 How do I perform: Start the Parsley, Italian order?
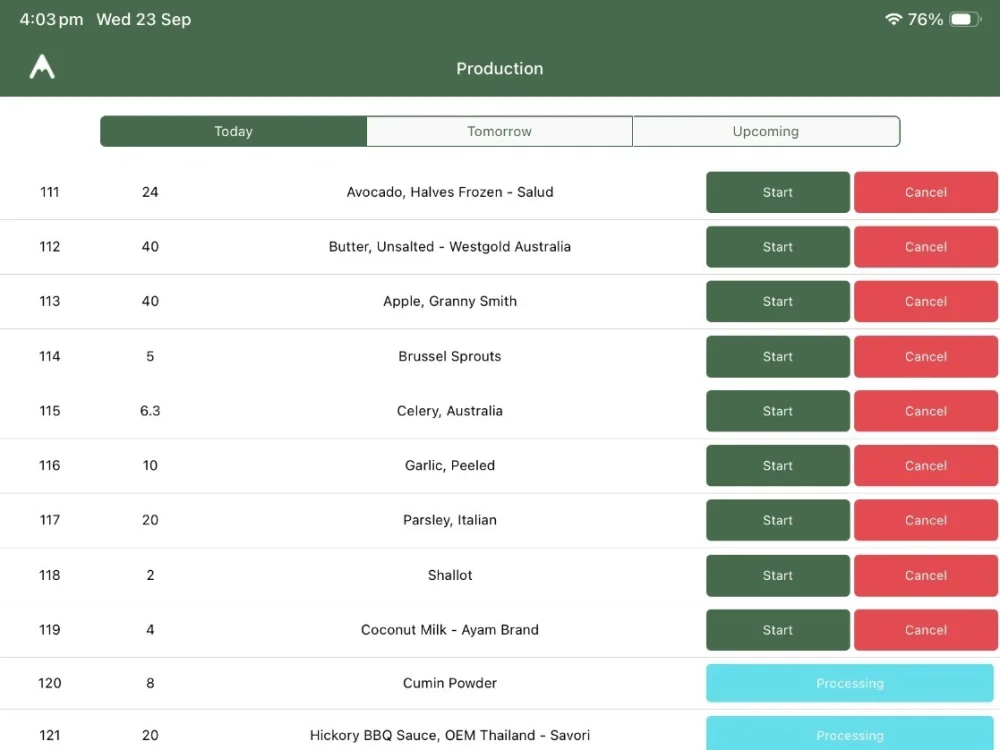[777, 520]
